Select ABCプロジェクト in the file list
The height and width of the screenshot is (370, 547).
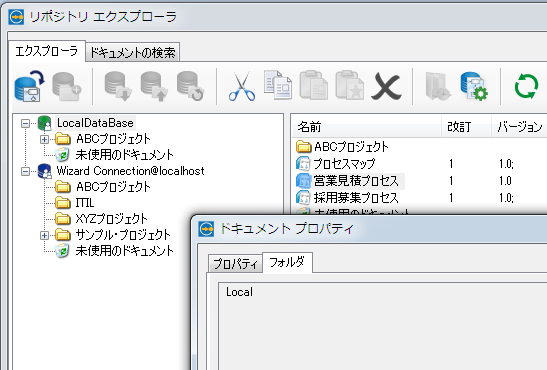click(x=351, y=147)
